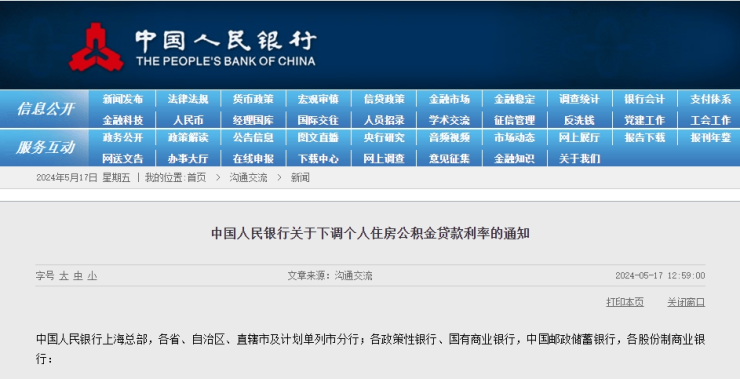Open the 货币政策 menu item
Screen dimensions: 740x379
point(253,99)
